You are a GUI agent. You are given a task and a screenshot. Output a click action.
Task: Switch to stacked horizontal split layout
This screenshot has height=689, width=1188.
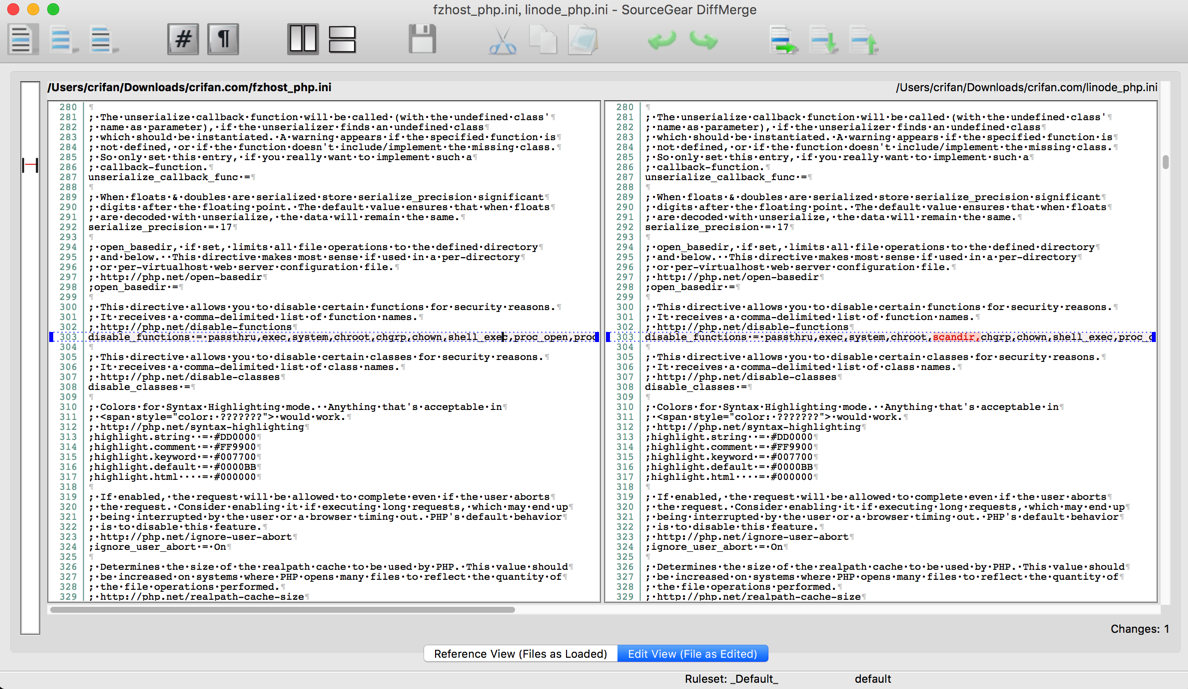(x=342, y=39)
